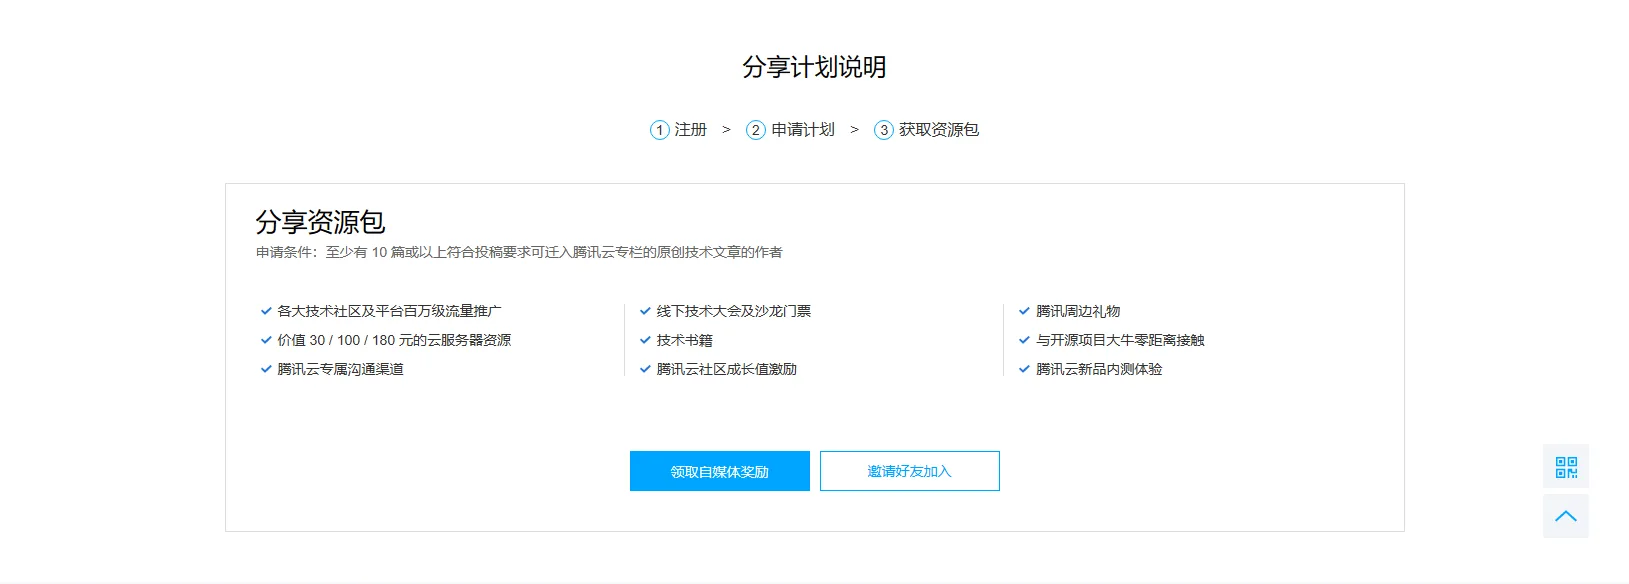Click the 领取自媒体奖励 button
Screen dimensions: 1629x584
click(719, 471)
